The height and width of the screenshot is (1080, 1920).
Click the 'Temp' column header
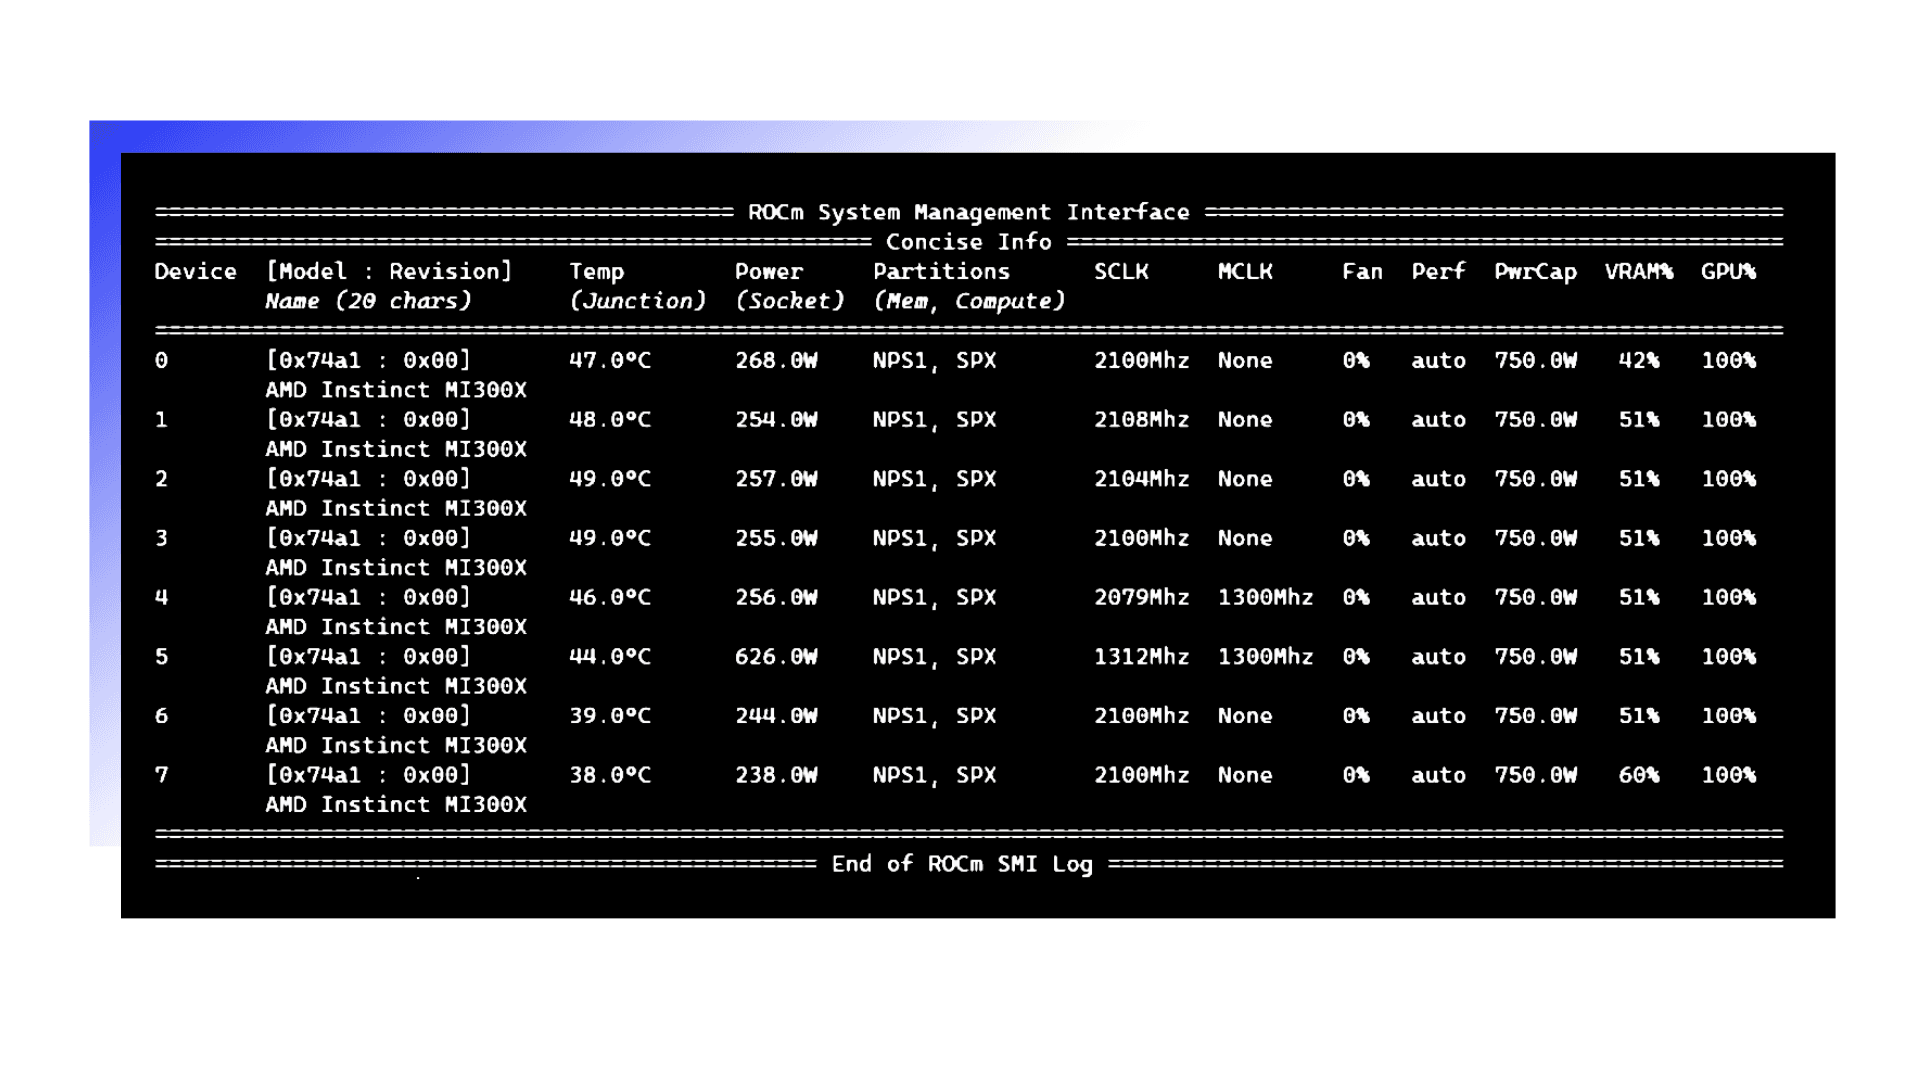coord(597,272)
